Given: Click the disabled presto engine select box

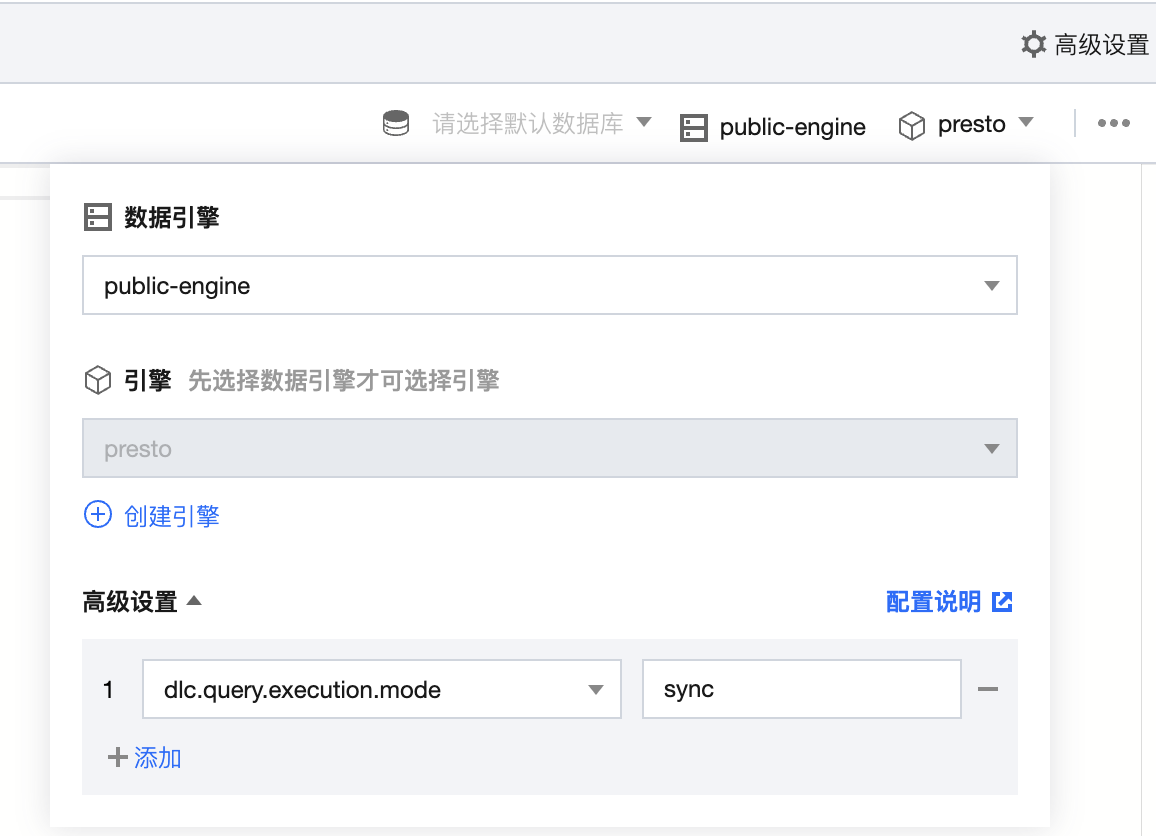Looking at the screenshot, I should pos(549,449).
